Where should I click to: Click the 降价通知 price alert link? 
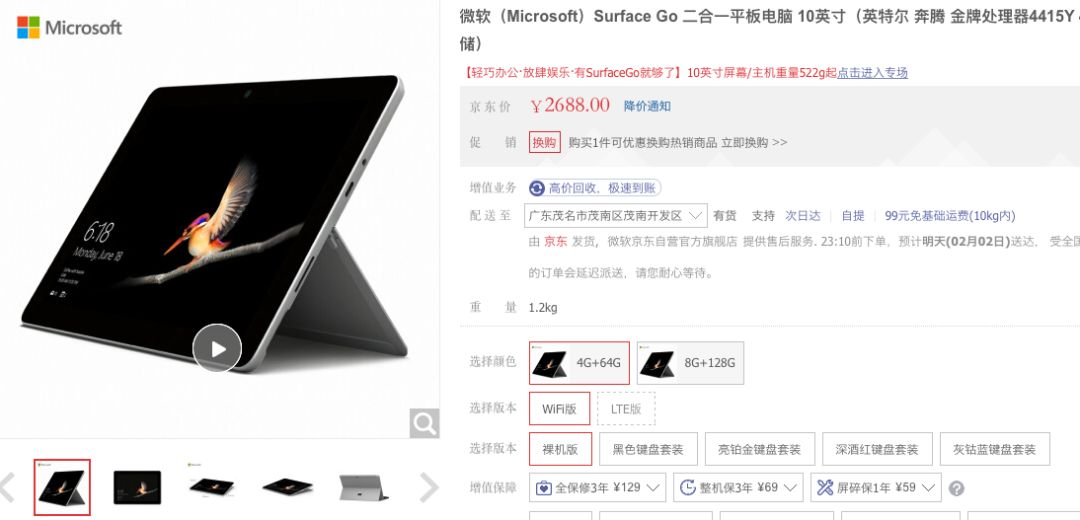[647, 106]
